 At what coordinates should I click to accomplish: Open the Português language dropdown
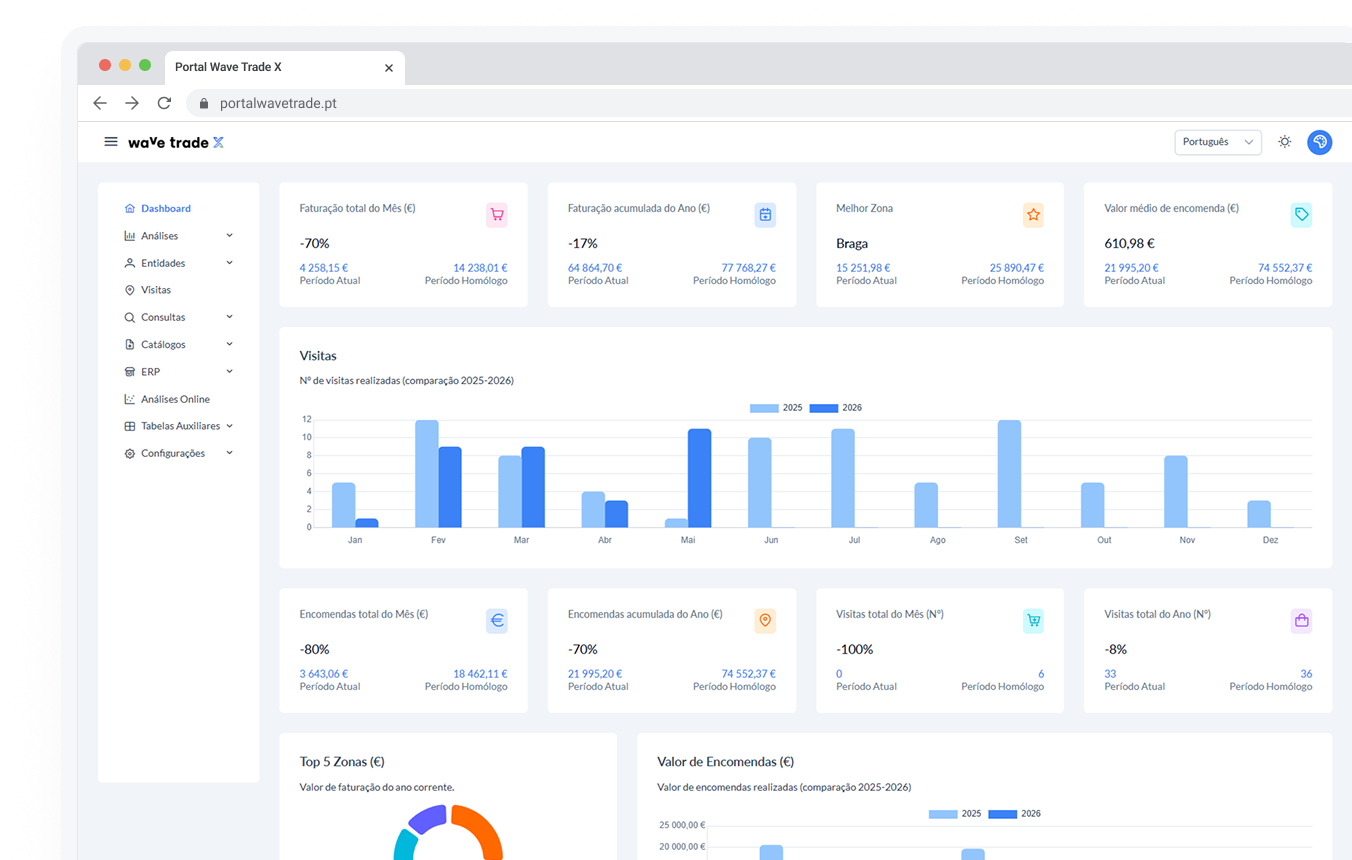(x=1218, y=142)
